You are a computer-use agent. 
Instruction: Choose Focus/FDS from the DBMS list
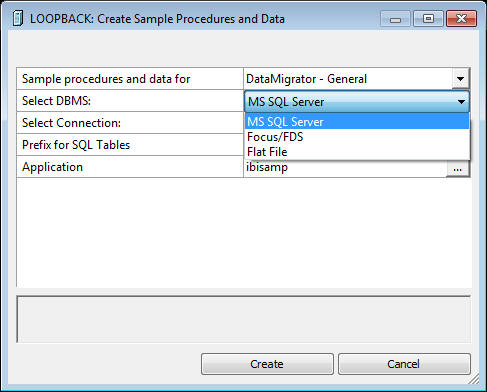[x=357, y=137]
